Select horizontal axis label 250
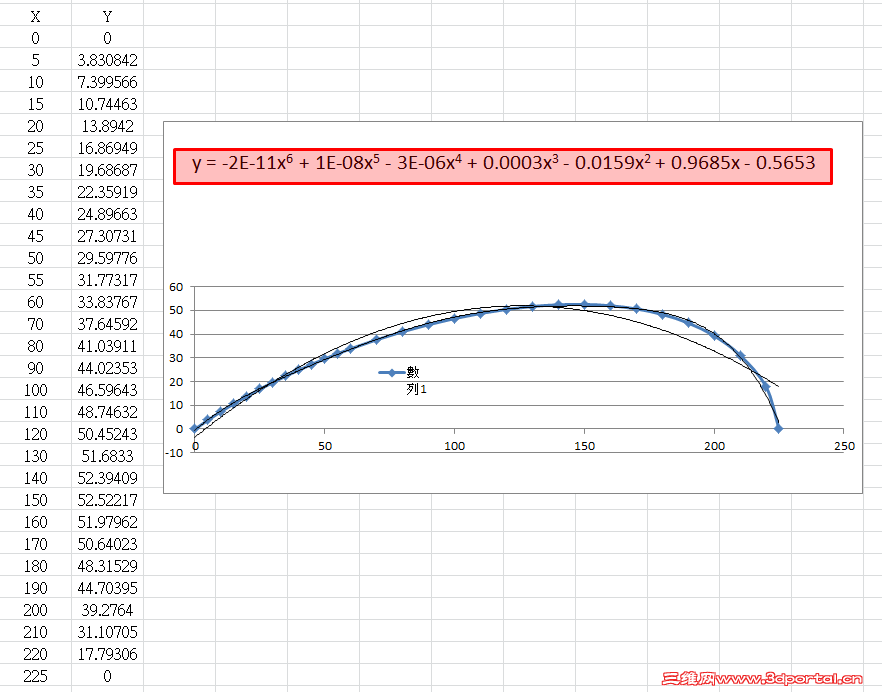Viewport: 882px width, 692px height. point(844,446)
